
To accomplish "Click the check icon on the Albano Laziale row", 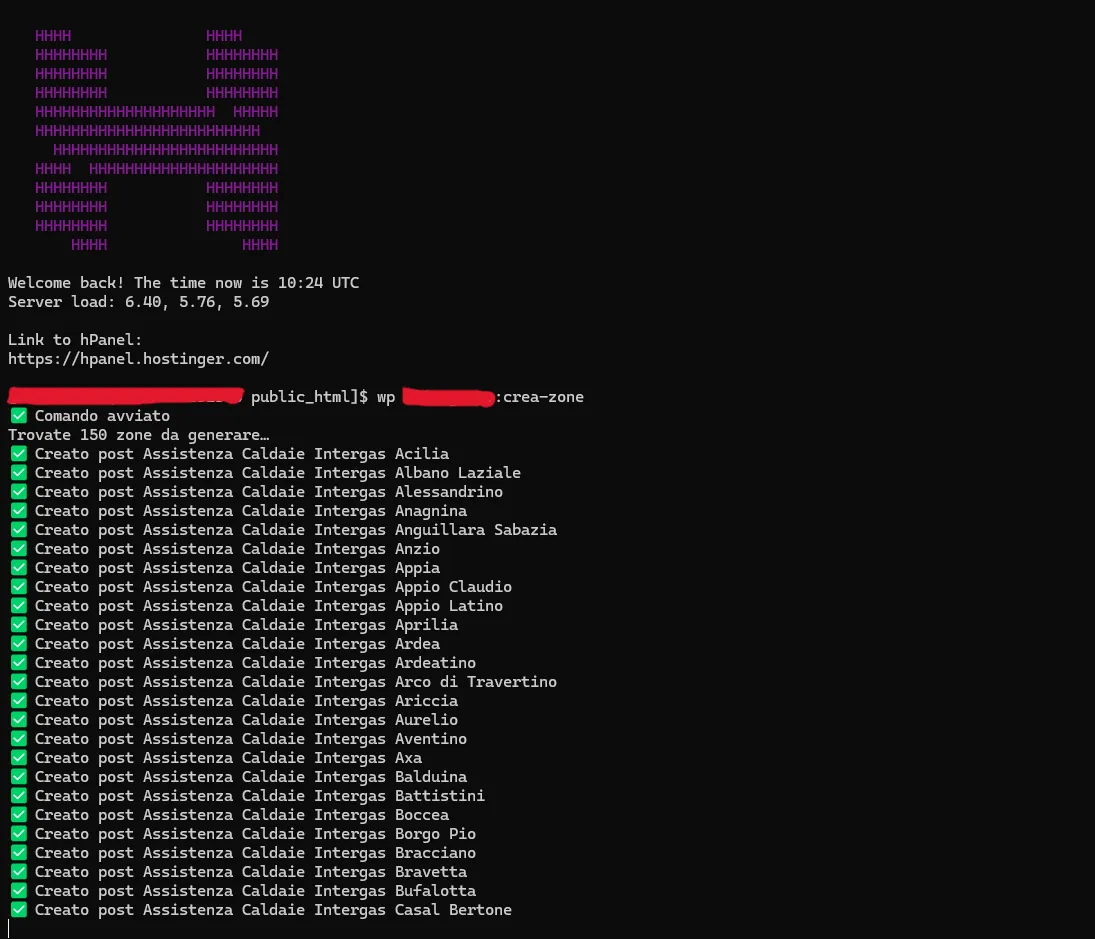I will (x=19, y=473).
